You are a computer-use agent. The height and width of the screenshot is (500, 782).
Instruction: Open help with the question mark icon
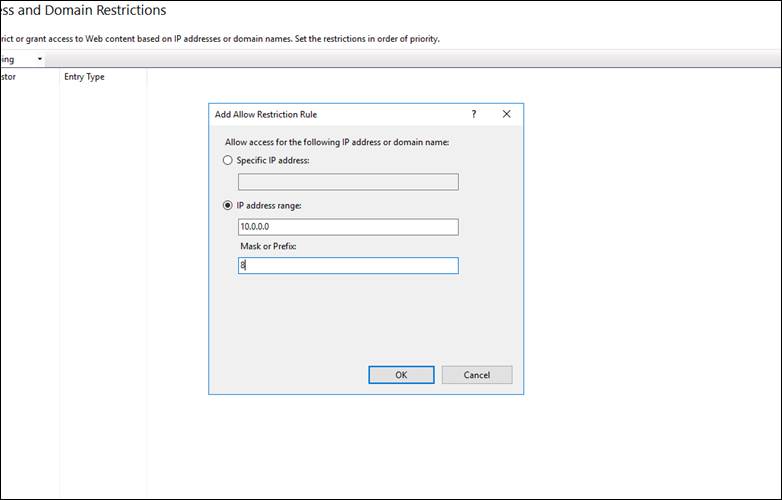pyautogui.click(x=474, y=114)
